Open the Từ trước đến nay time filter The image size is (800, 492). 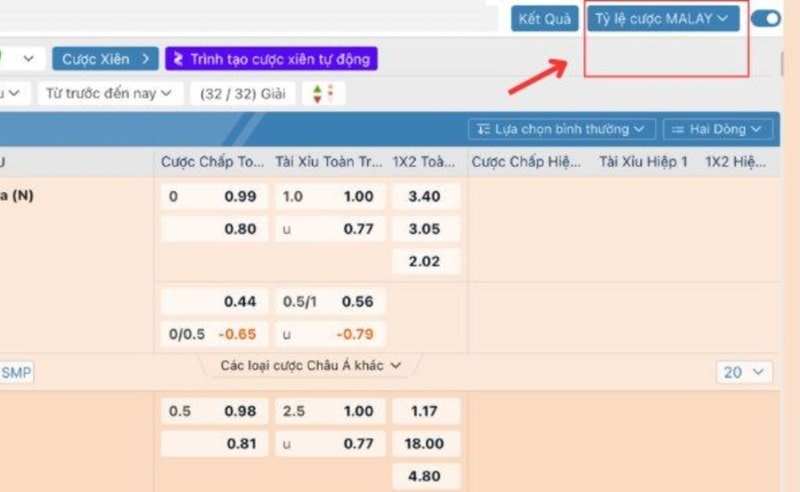pos(110,93)
